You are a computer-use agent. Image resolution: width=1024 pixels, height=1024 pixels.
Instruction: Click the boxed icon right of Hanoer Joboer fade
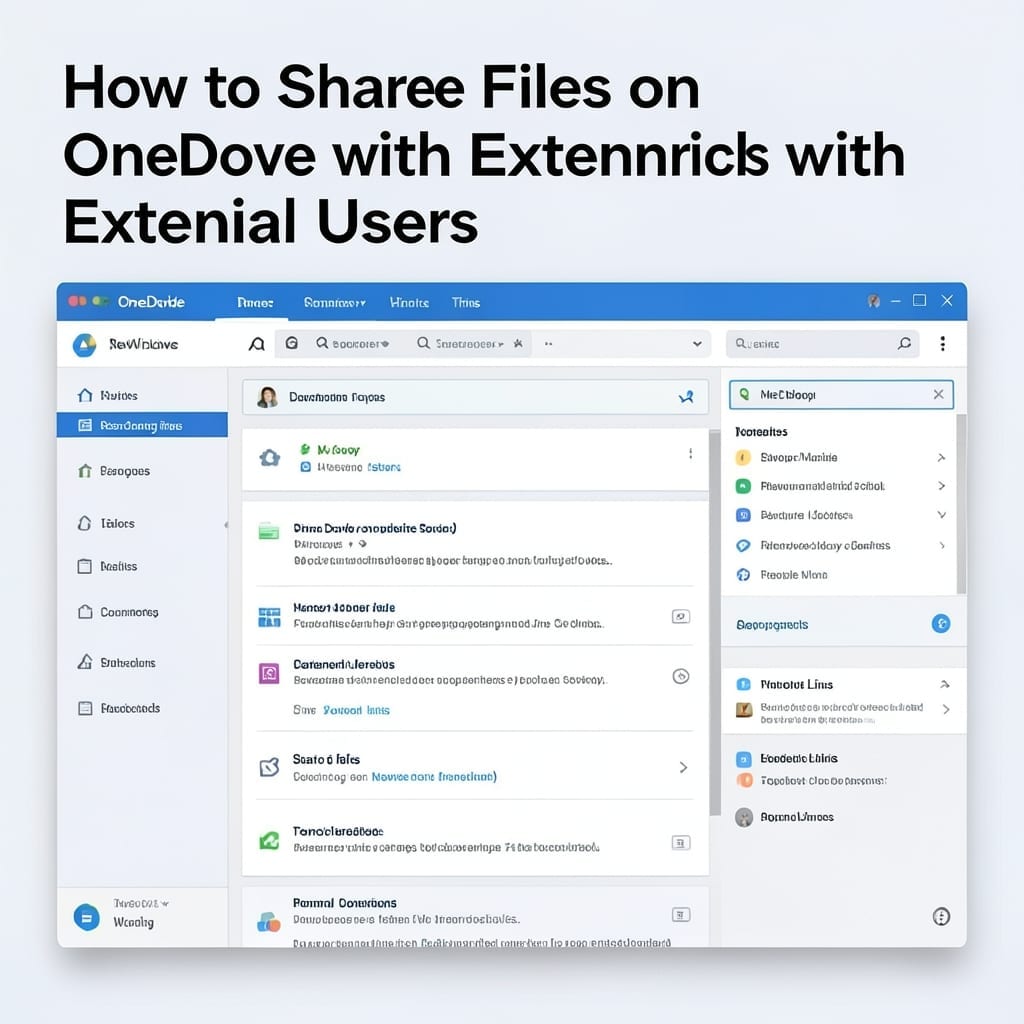681,616
